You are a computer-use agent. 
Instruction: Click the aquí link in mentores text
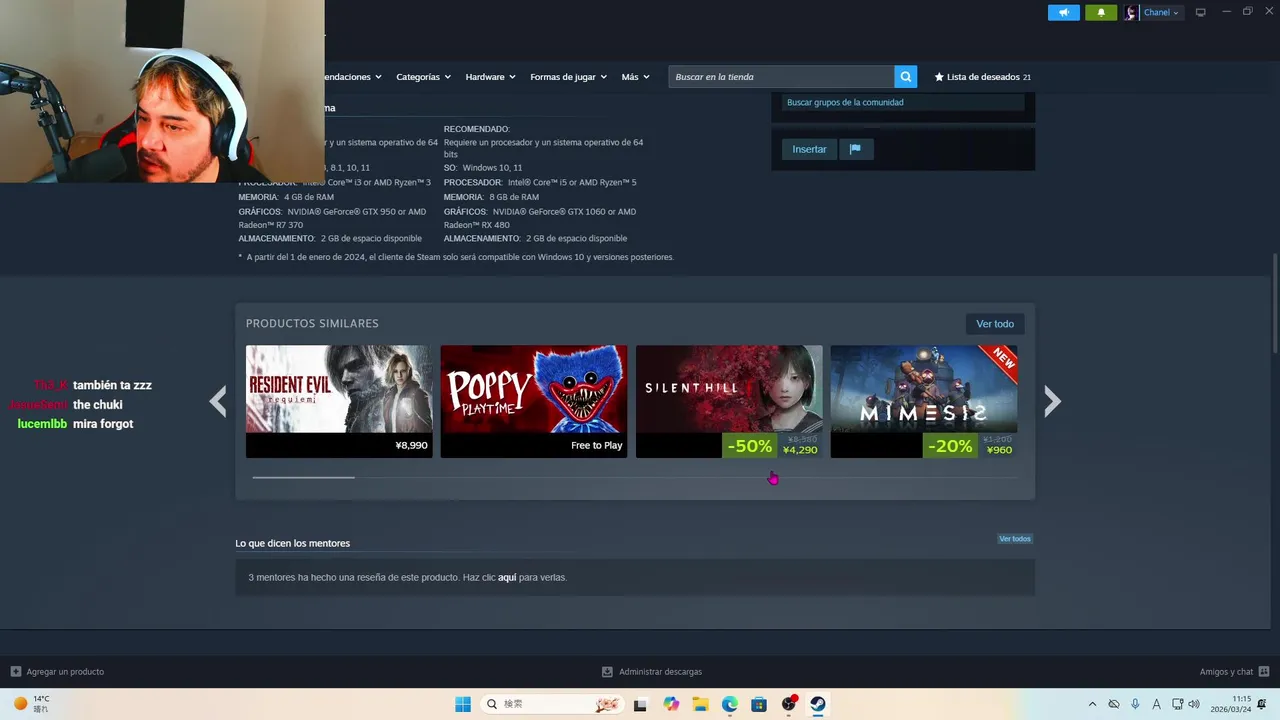[x=507, y=577]
